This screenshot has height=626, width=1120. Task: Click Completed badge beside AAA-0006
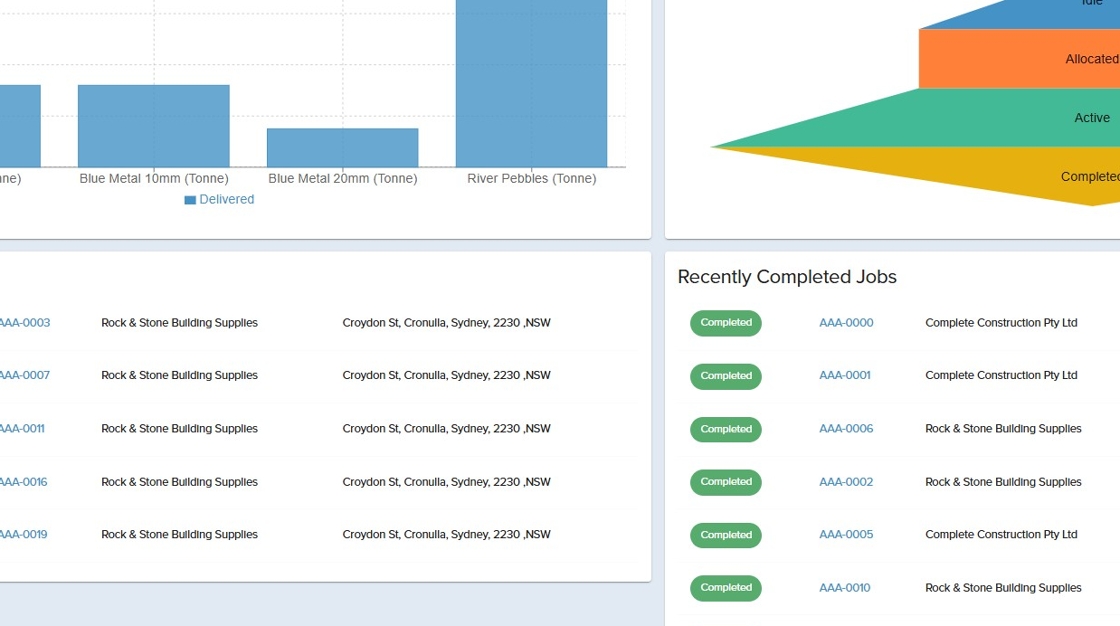coord(726,429)
